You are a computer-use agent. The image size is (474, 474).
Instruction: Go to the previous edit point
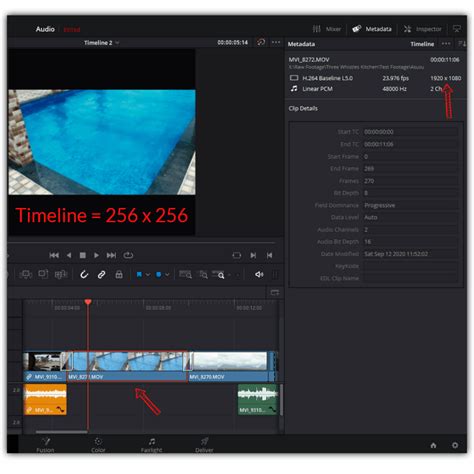[269, 256]
